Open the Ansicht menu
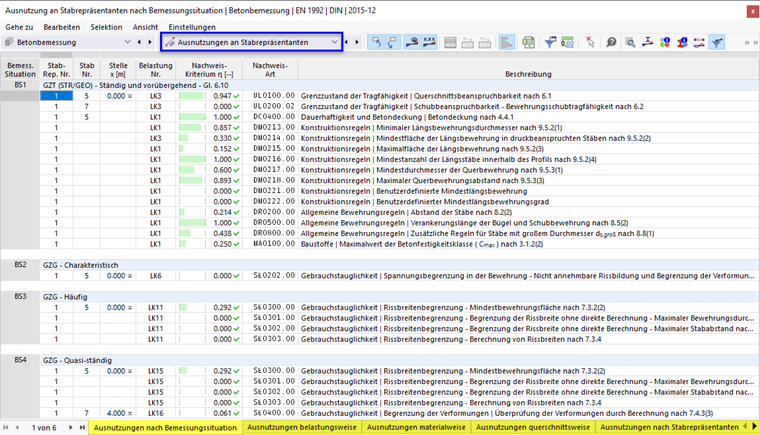 tap(145, 27)
